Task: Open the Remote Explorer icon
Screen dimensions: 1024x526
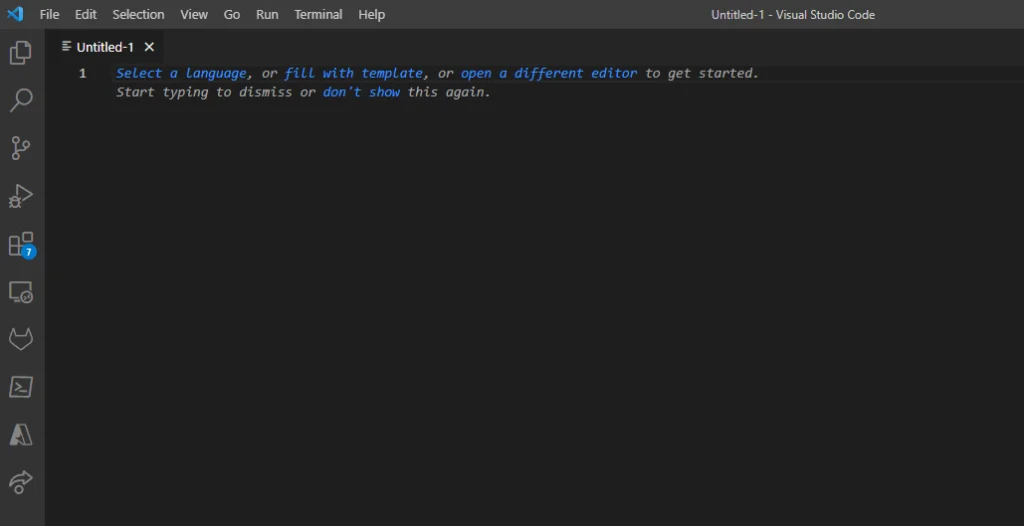Action: click(21, 292)
